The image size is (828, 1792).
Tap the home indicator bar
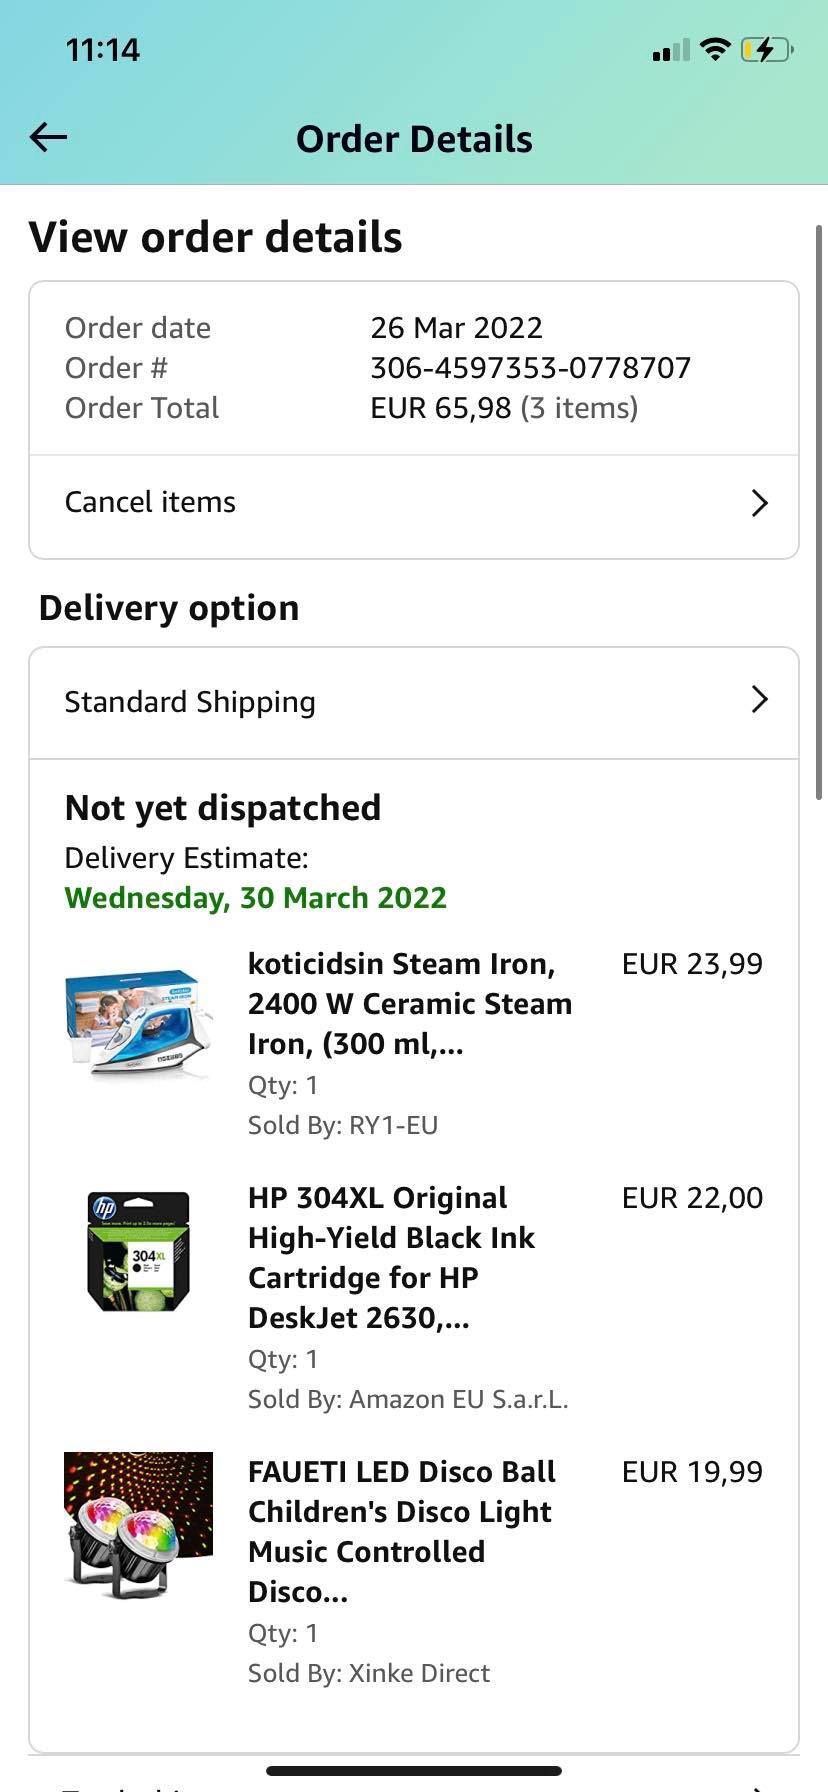coord(414,1771)
